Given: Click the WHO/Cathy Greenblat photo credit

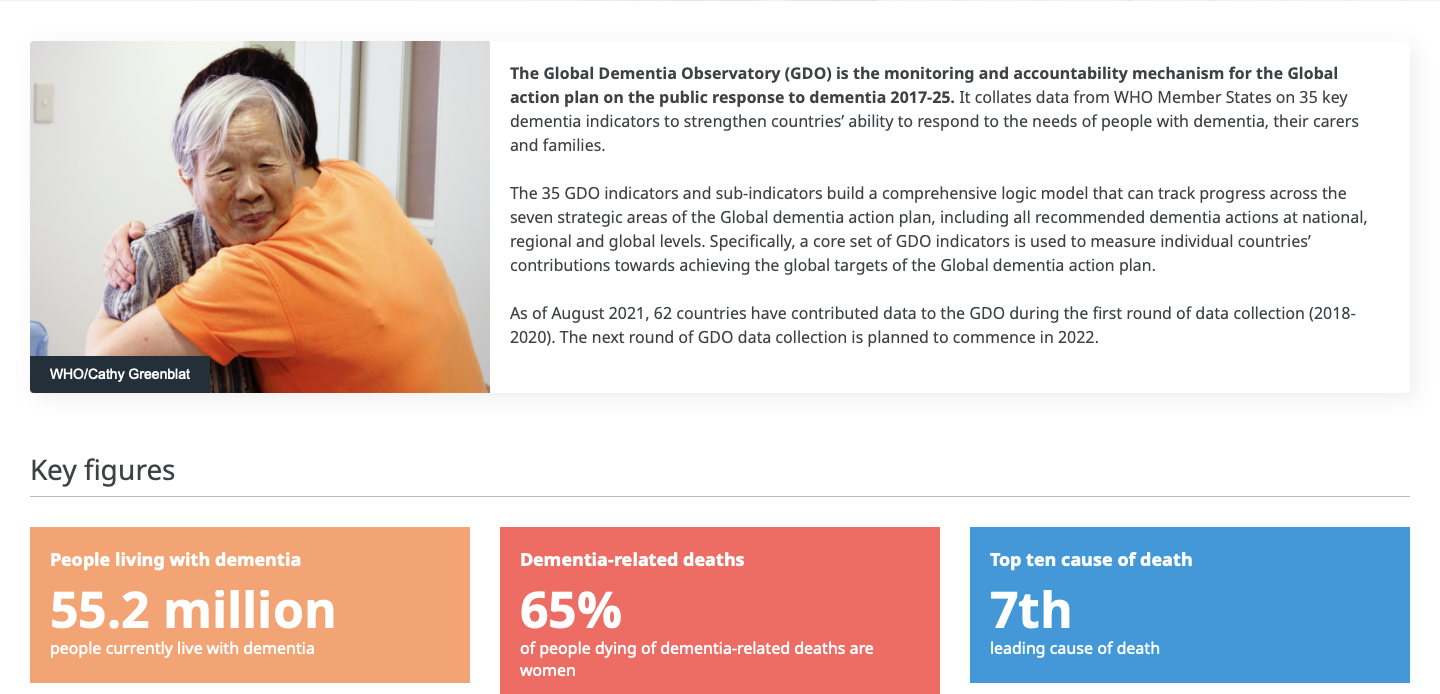Looking at the screenshot, I should point(120,375).
